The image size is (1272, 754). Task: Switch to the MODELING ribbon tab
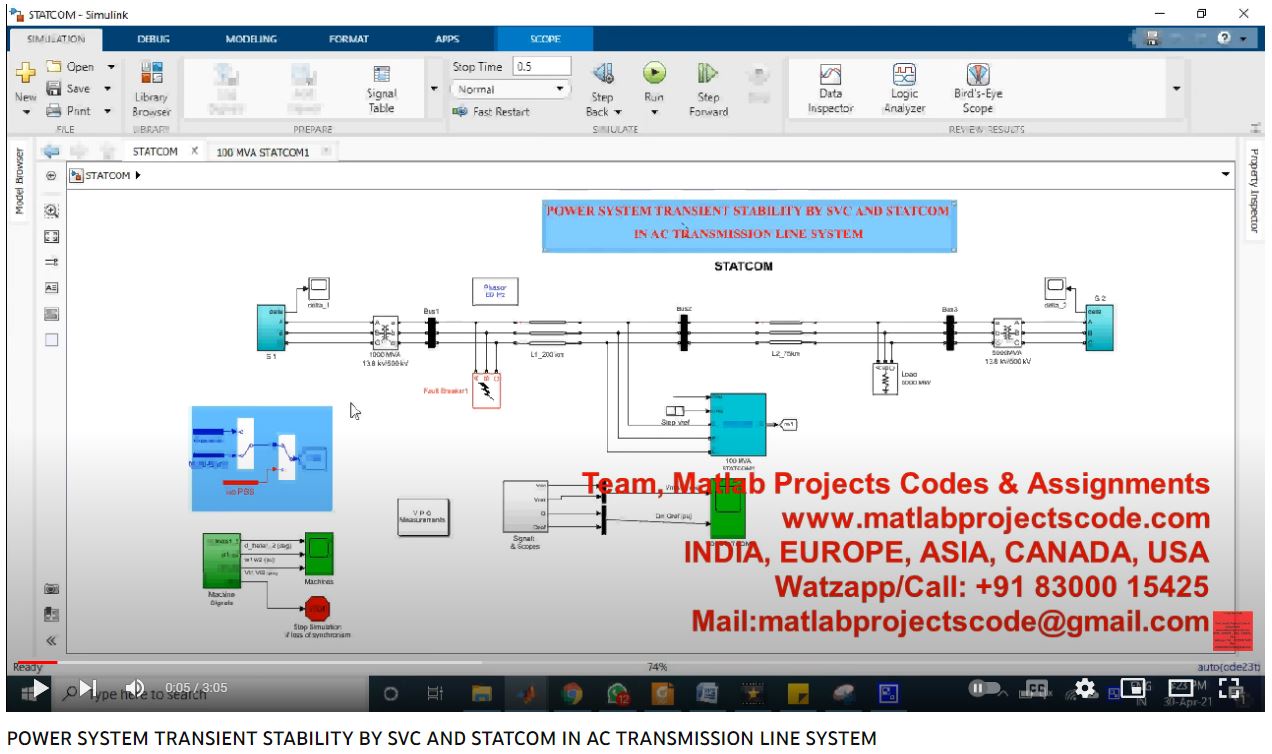(x=251, y=39)
